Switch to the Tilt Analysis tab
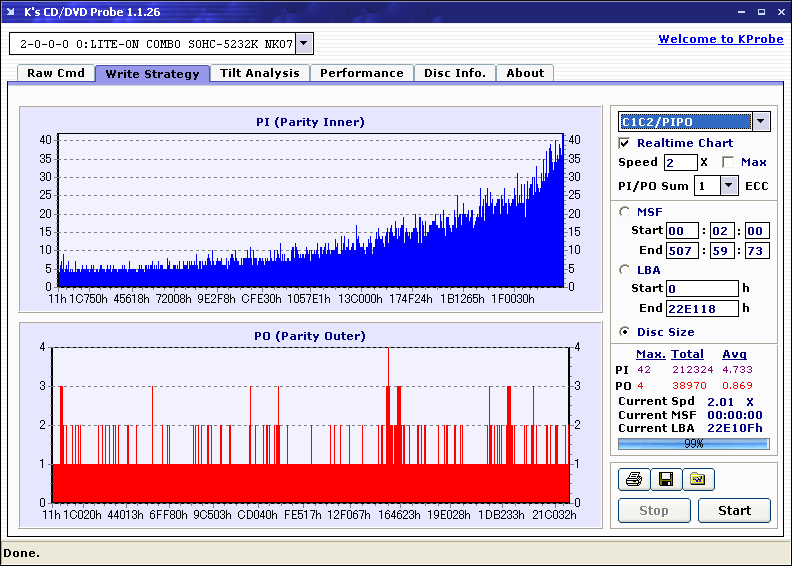The height and width of the screenshot is (566, 792). pos(259,73)
